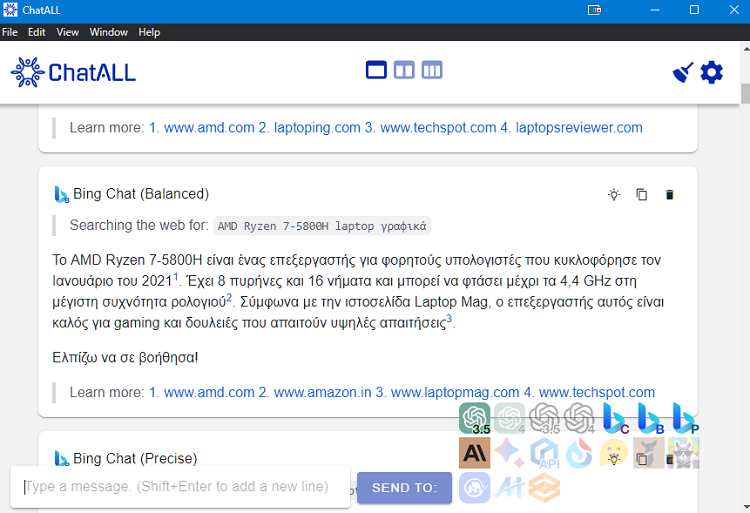
Task: Toggle the Bing Chat Precise bot
Action: pos(684,418)
